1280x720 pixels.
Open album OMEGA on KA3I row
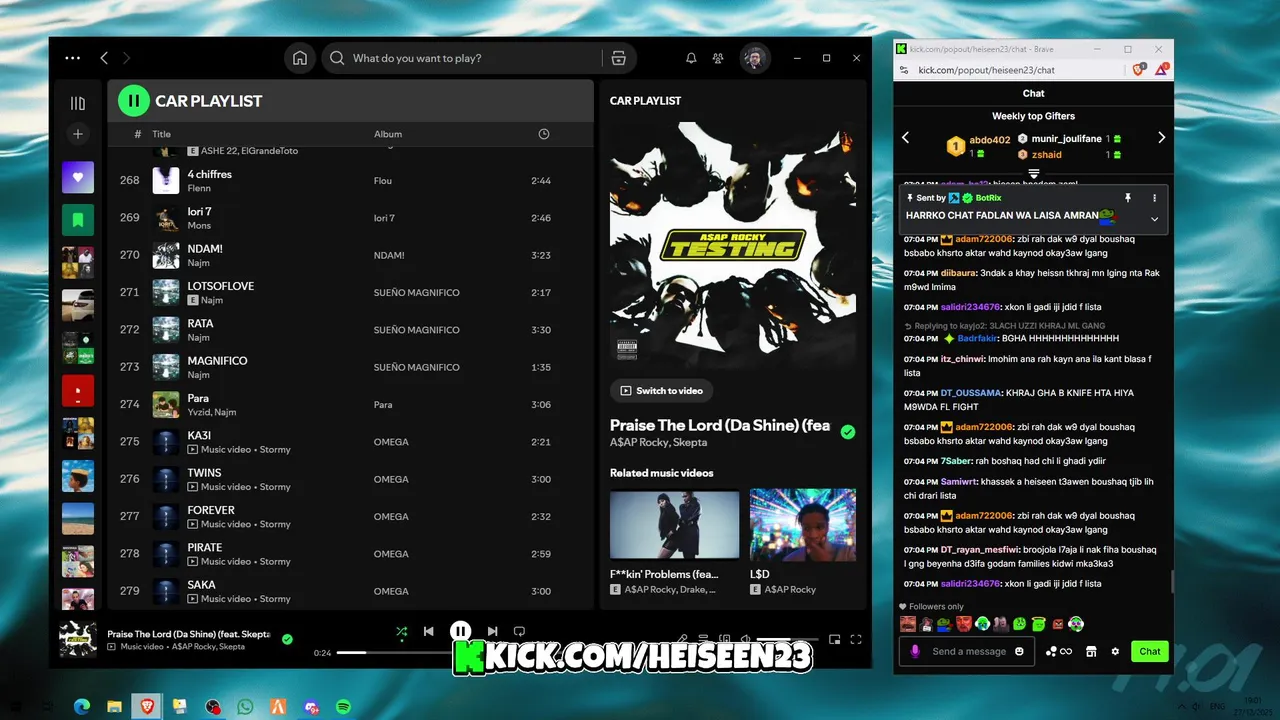click(391, 442)
